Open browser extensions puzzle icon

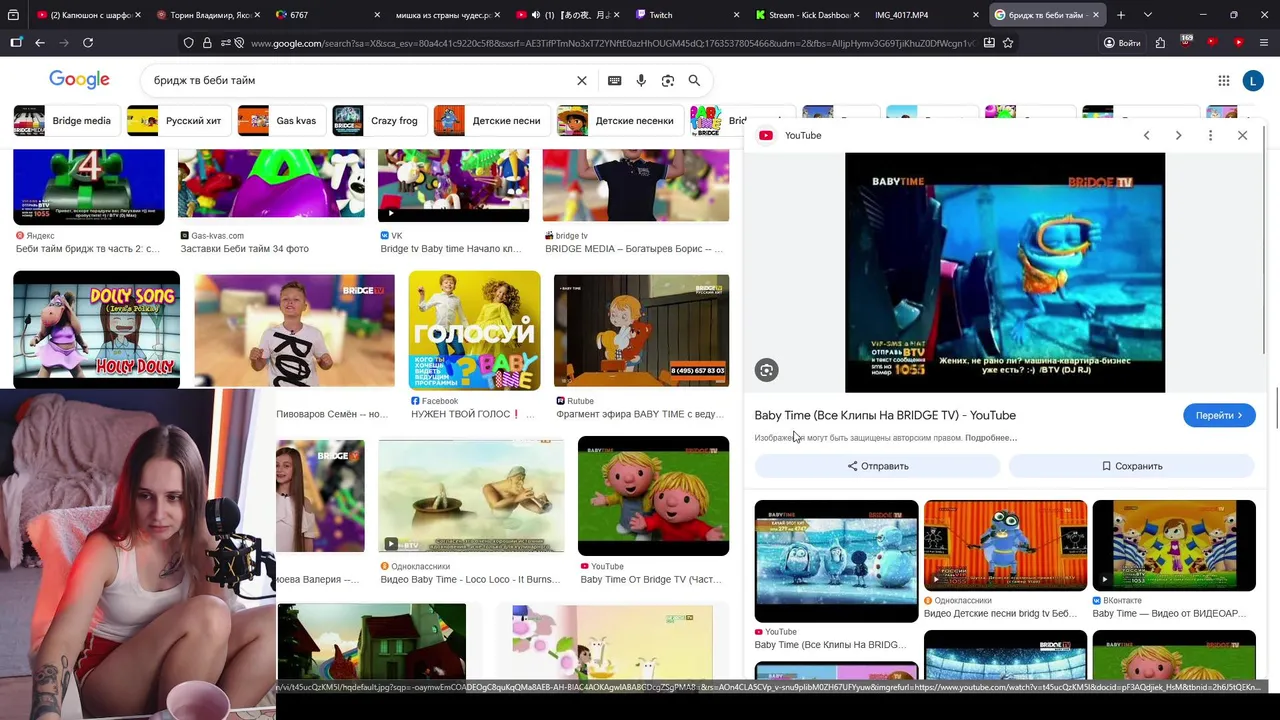tap(1160, 43)
